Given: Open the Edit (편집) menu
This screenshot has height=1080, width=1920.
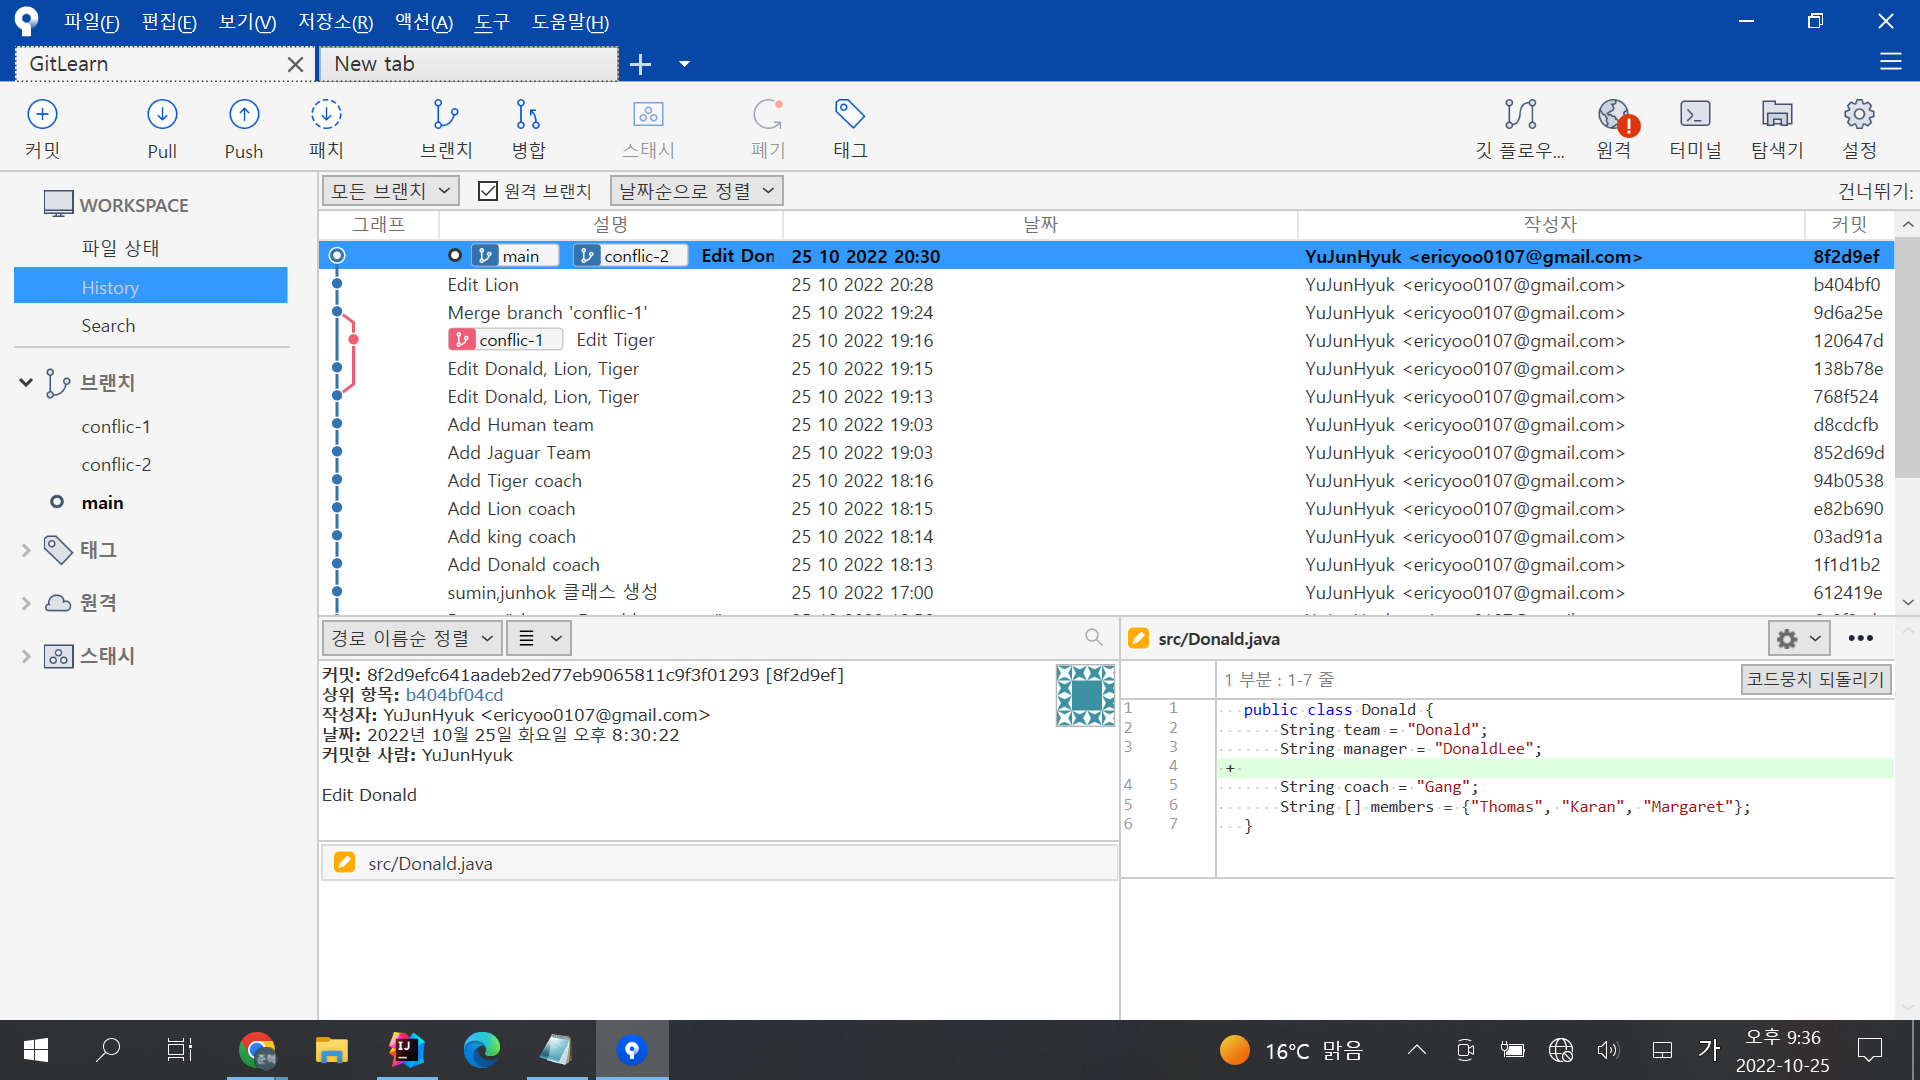Looking at the screenshot, I should (169, 22).
